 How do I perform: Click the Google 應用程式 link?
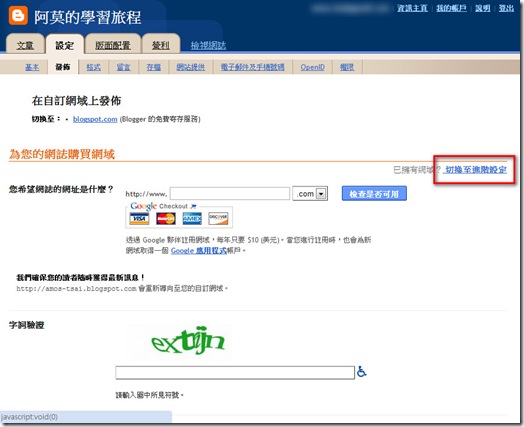[x=199, y=250]
